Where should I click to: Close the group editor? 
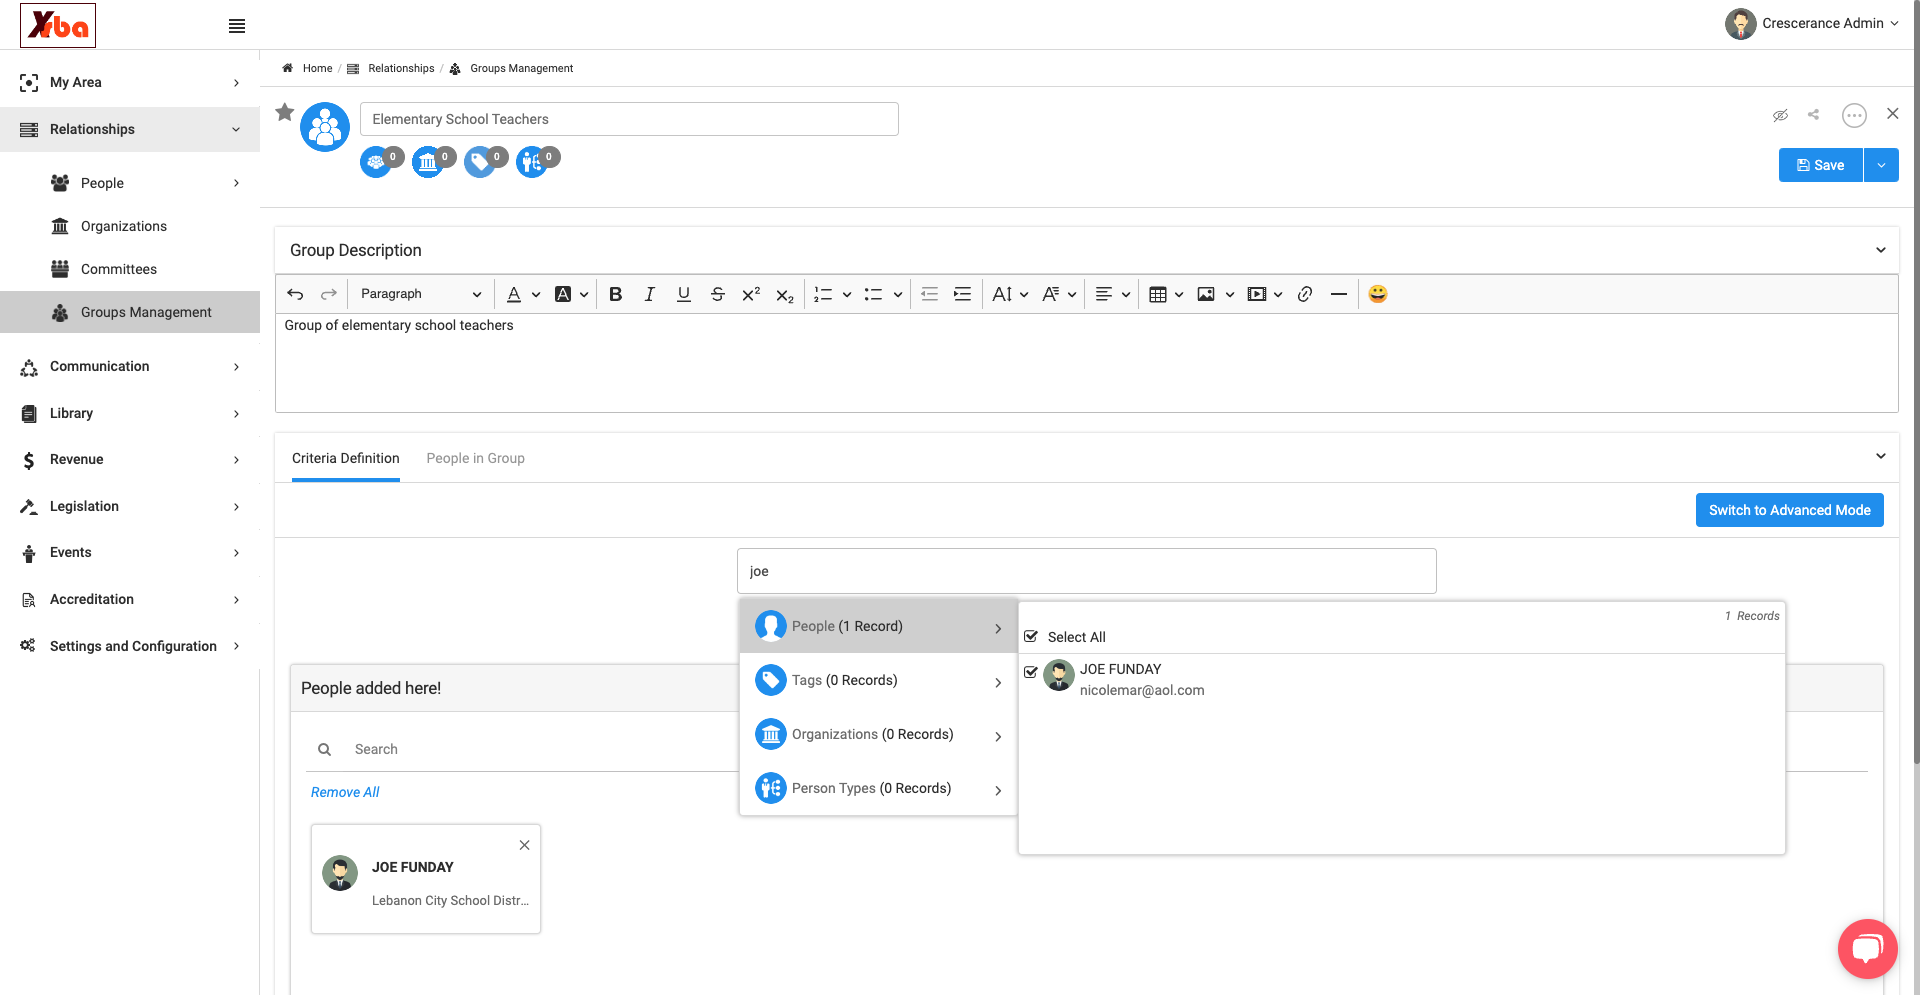point(1893,114)
